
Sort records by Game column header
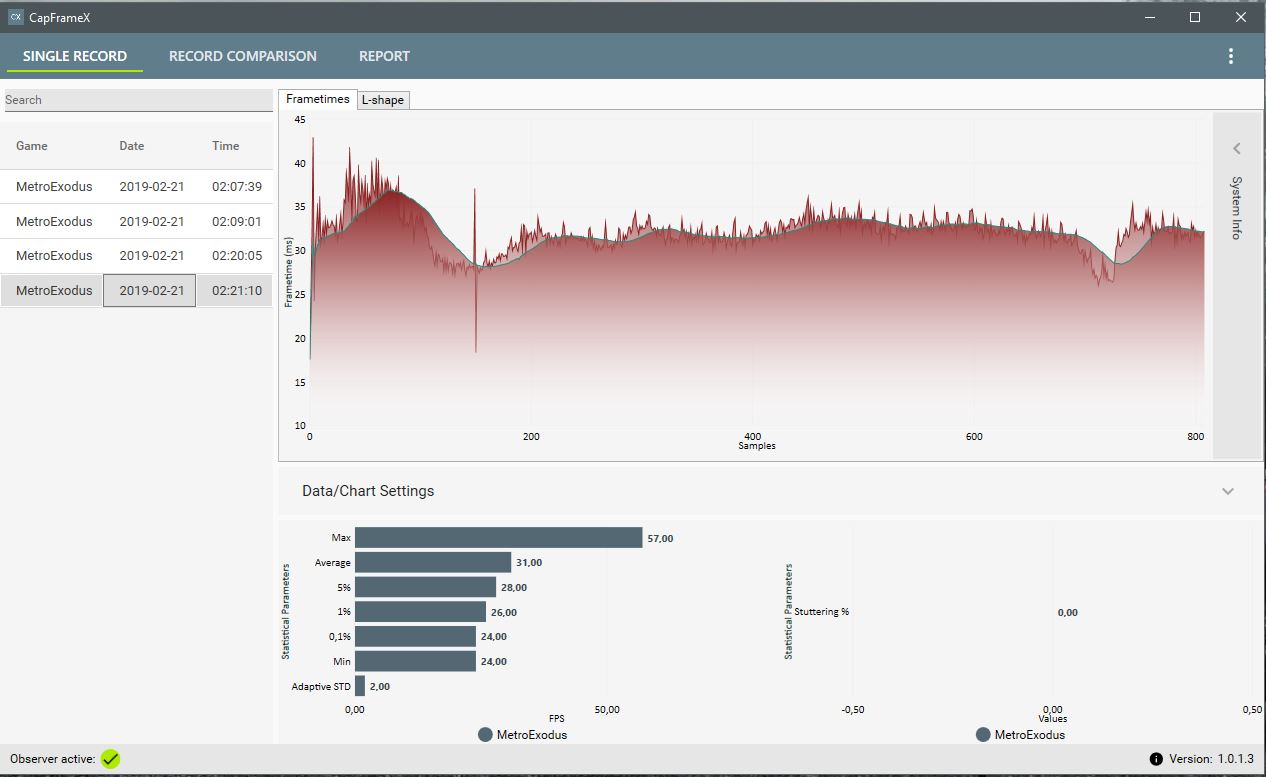[x=32, y=146]
